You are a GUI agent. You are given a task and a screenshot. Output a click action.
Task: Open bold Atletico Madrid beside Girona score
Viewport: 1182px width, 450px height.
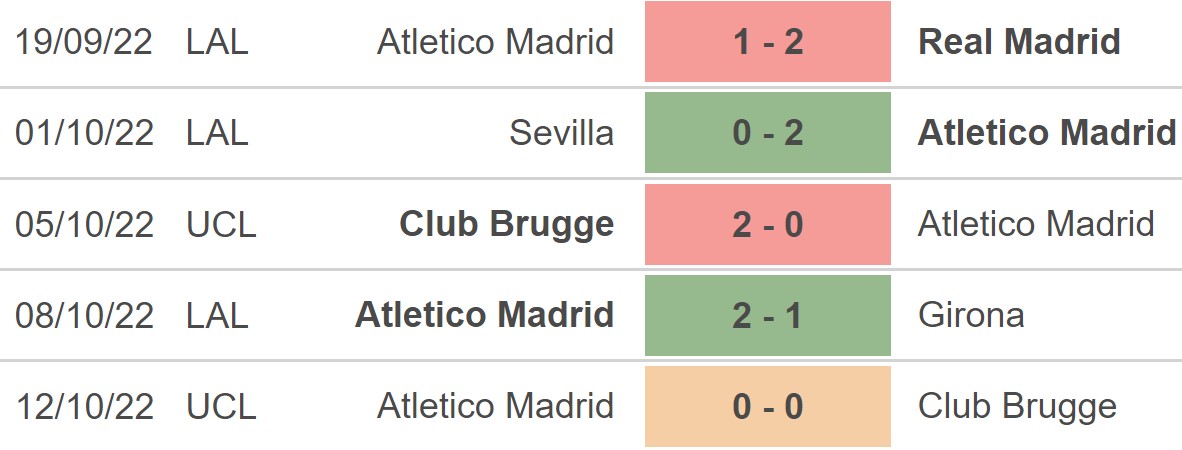point(484,315)
